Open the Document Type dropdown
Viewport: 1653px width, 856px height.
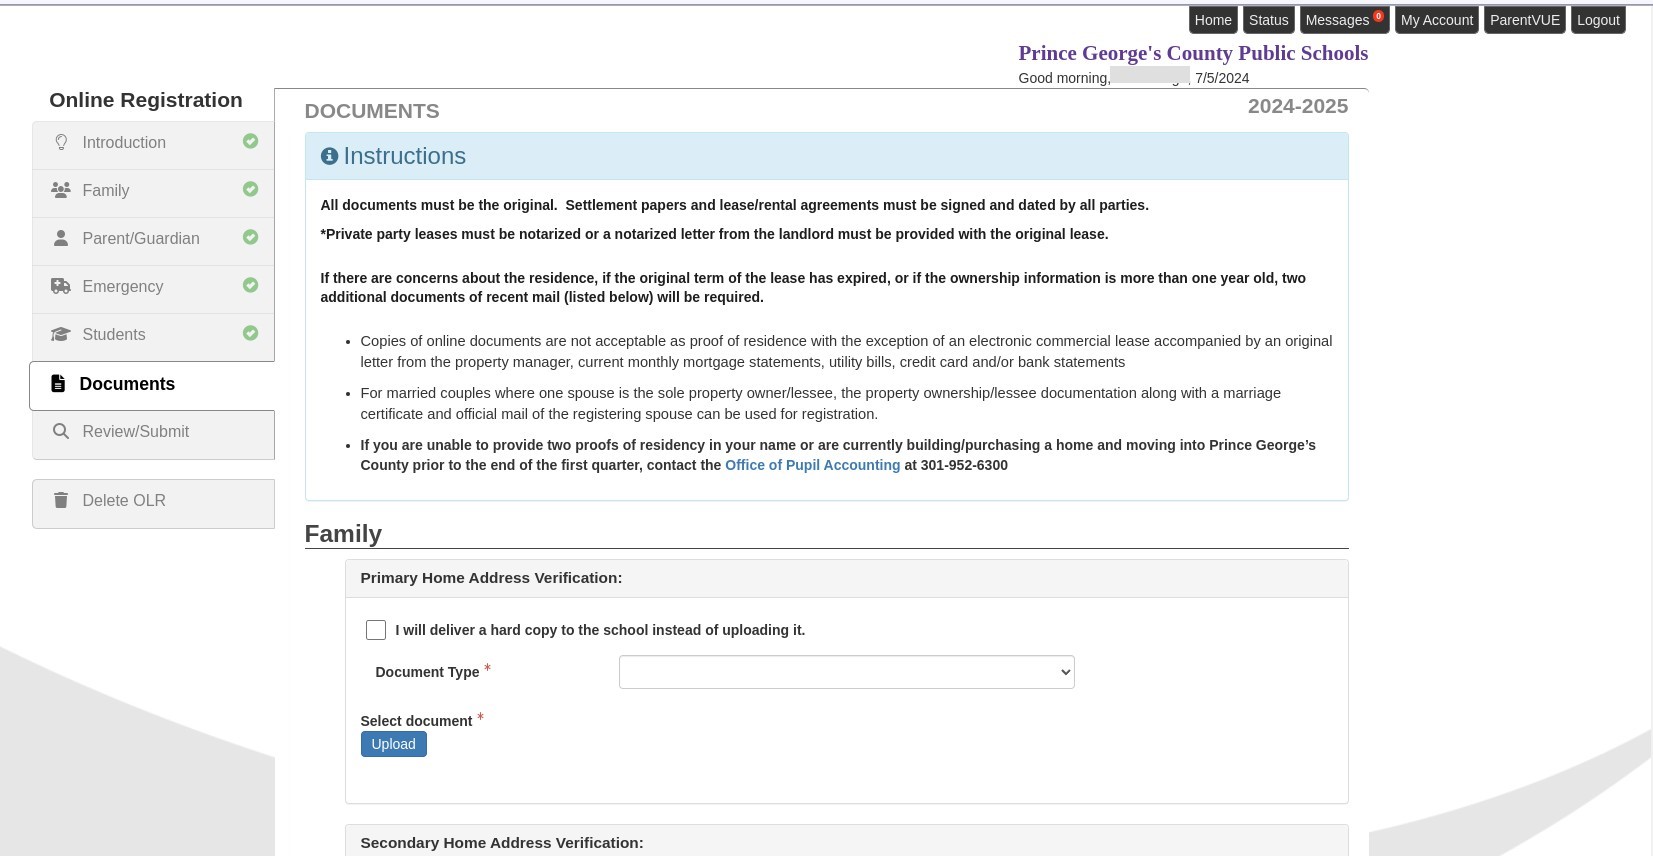pyautogui.click(x=845, y=671)
